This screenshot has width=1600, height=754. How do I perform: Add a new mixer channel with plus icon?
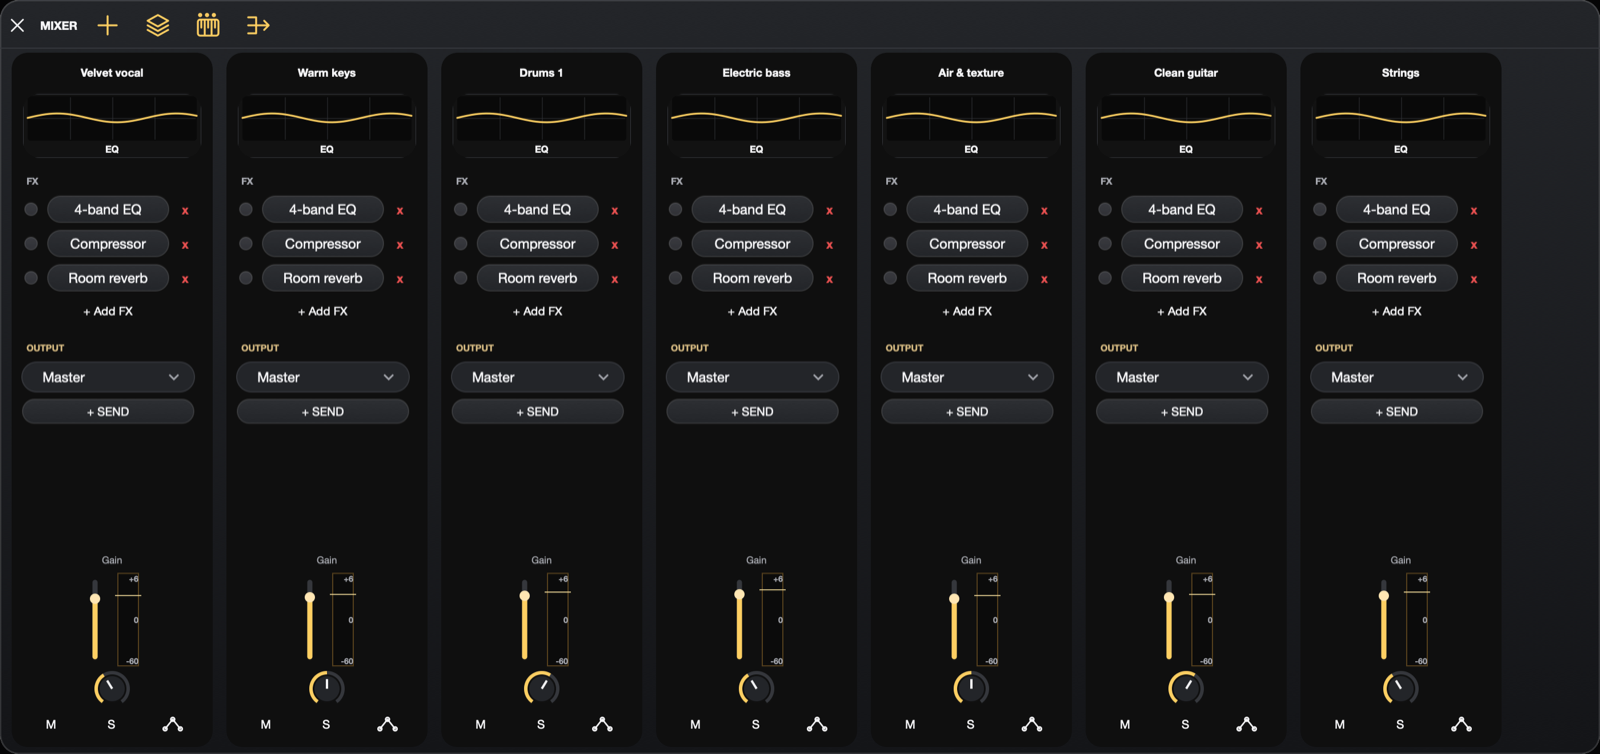pos(107,25)
